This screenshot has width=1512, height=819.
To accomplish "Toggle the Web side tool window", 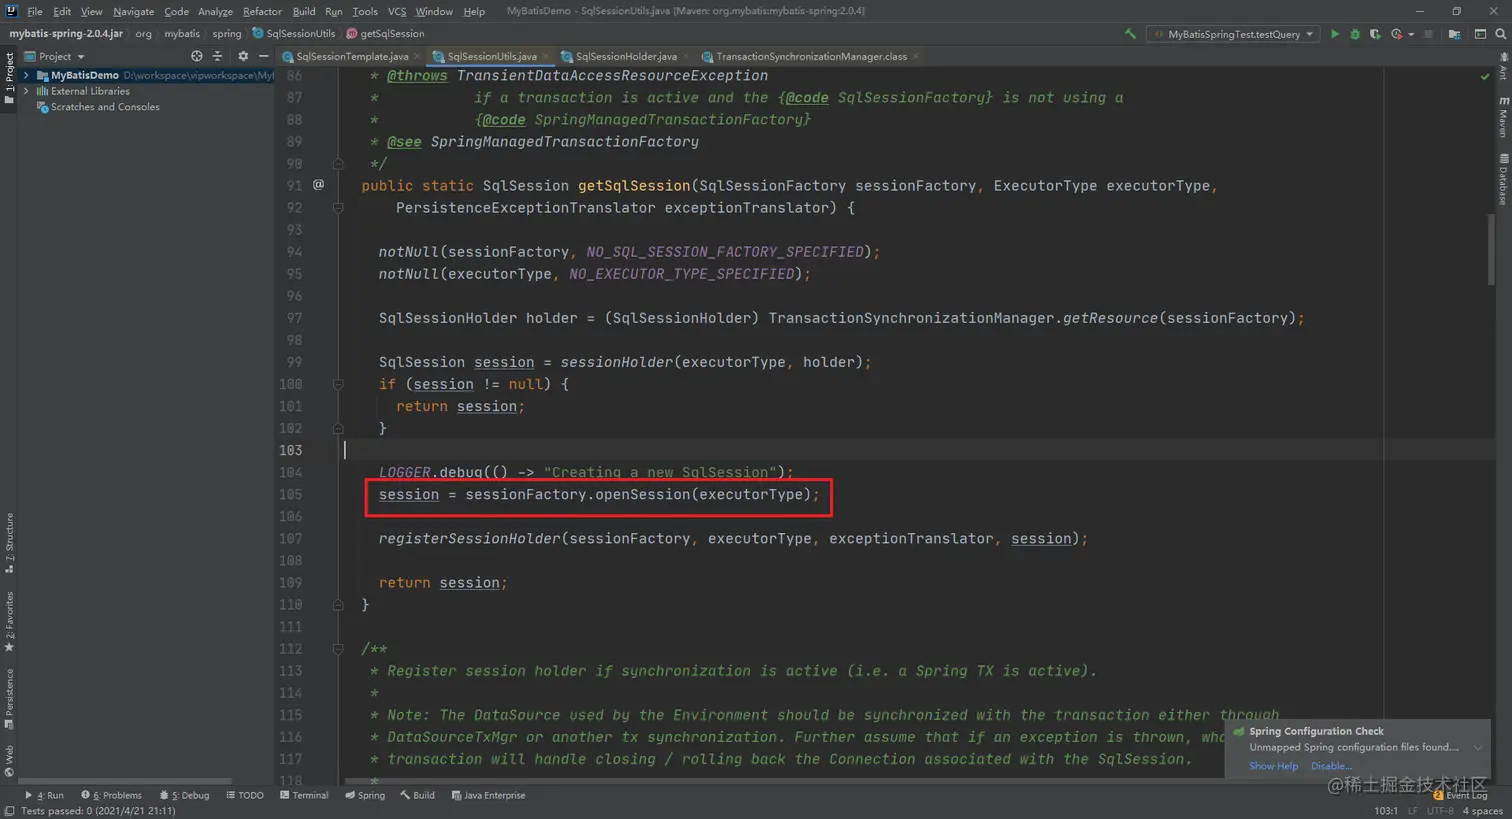I will click(9, 760).
